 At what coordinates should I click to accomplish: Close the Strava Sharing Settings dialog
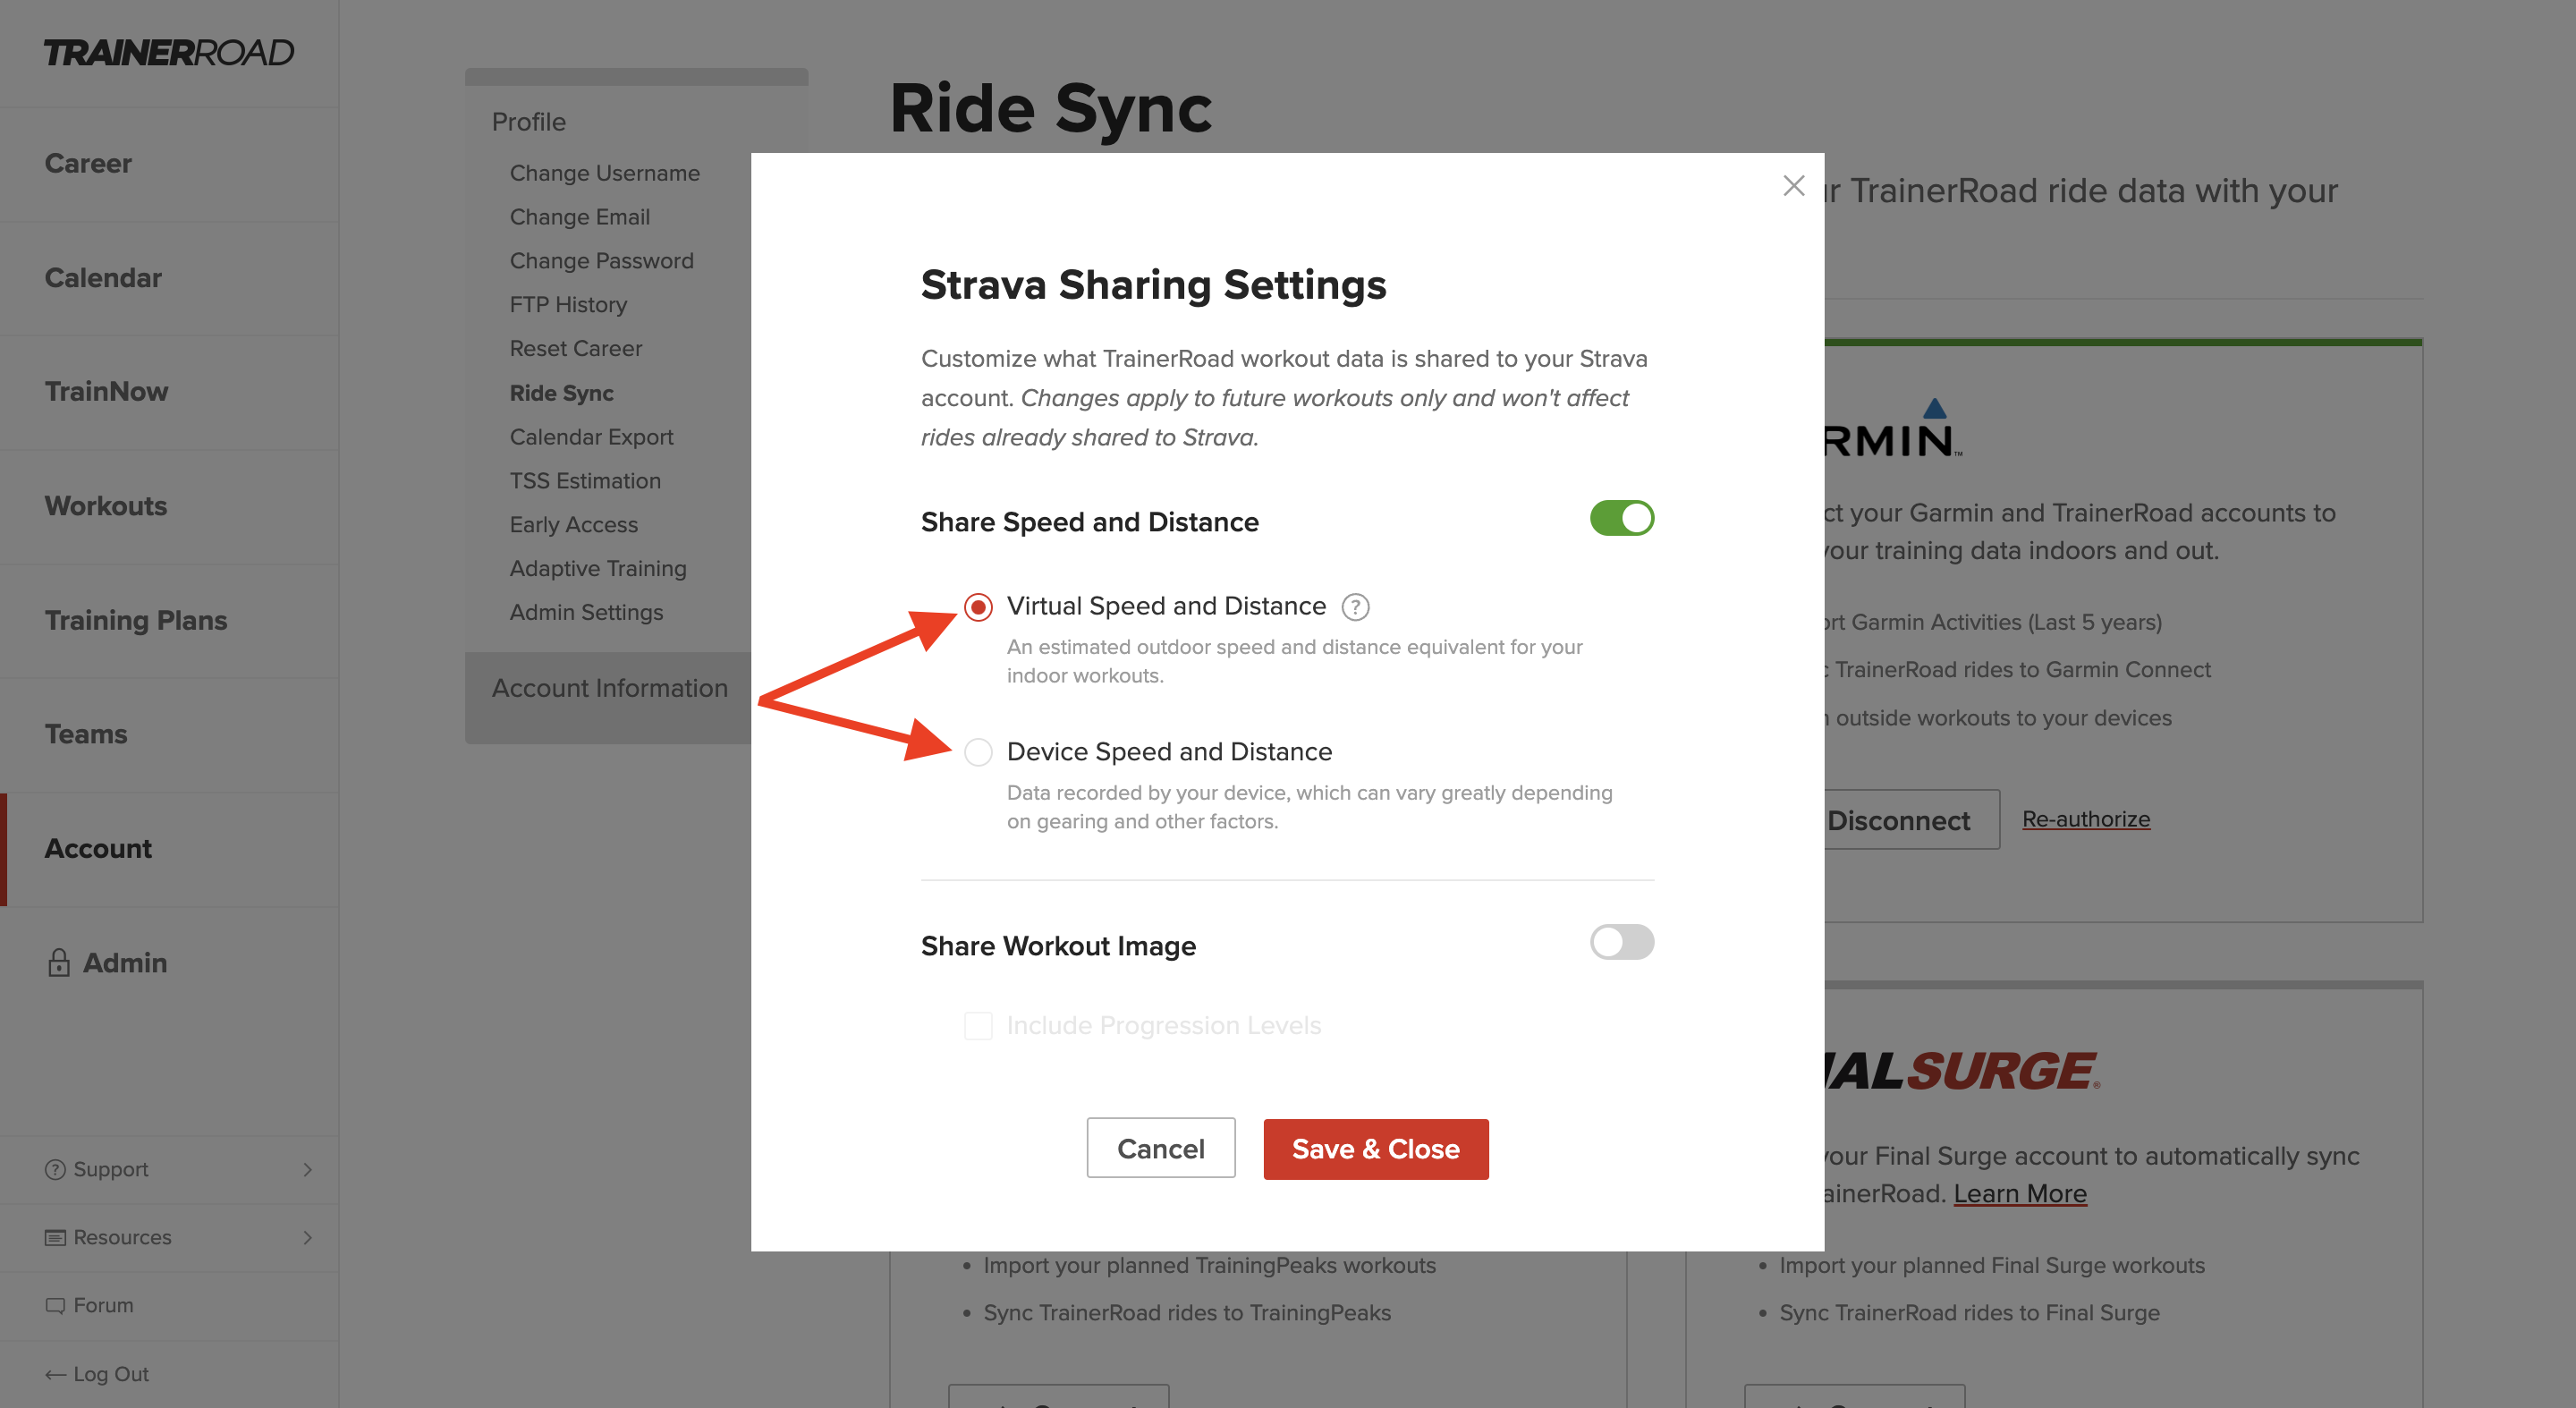[1794, 185]
